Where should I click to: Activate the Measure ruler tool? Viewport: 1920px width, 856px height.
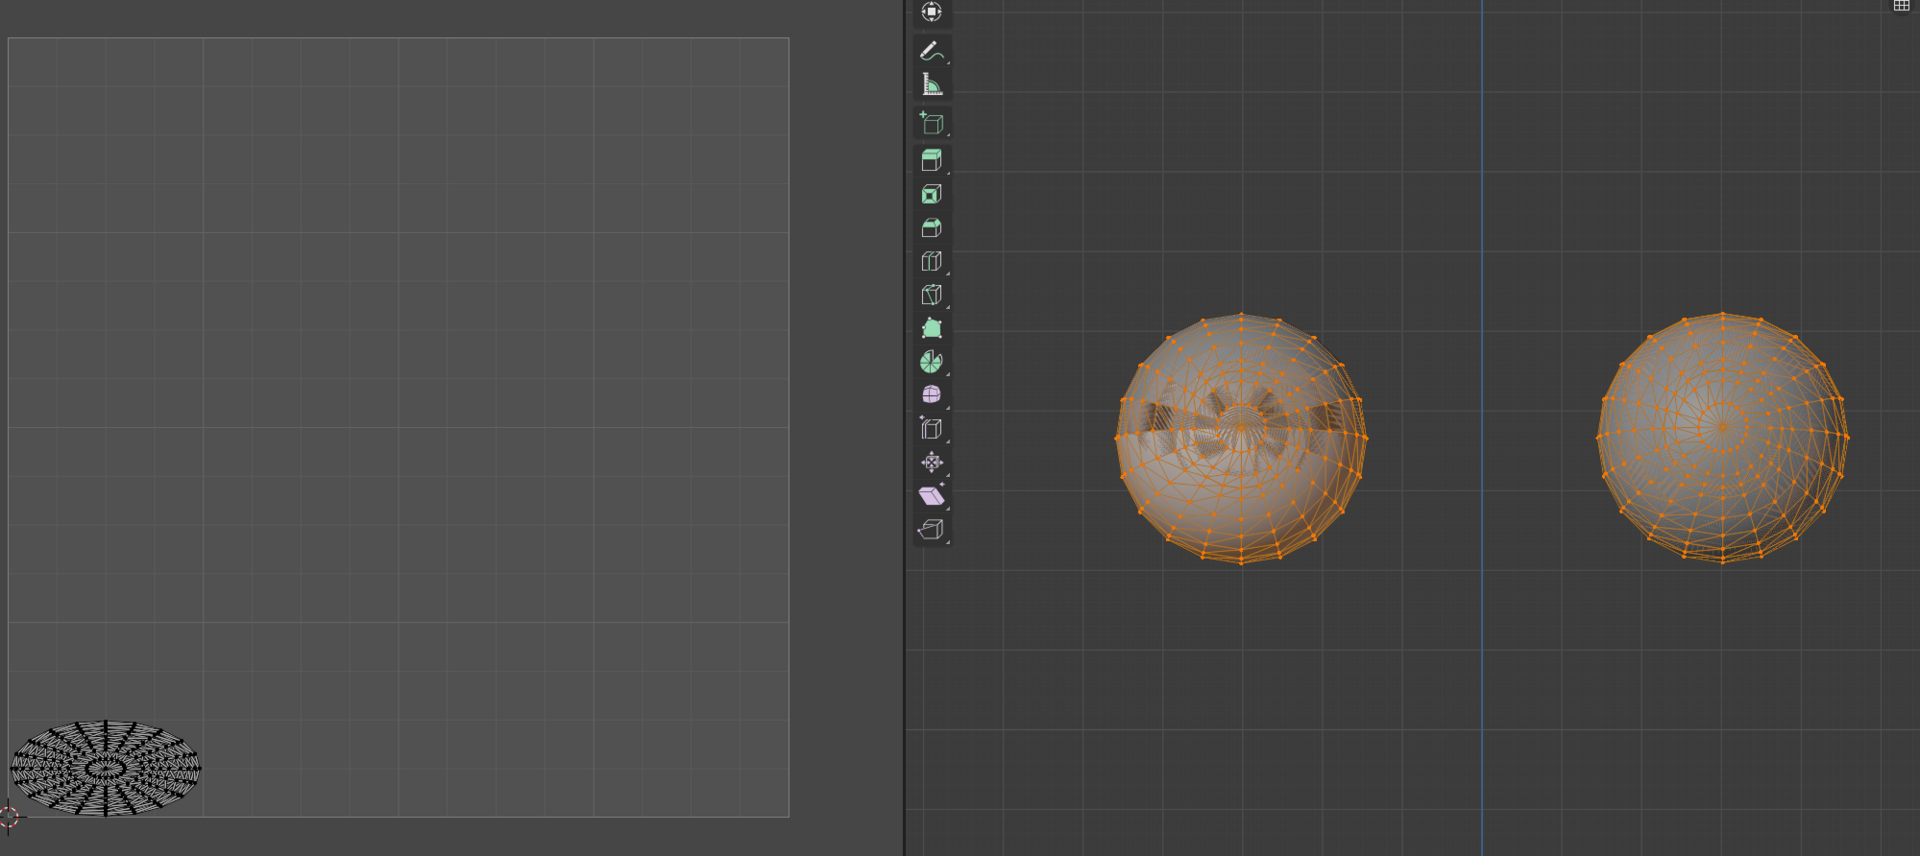pos(931,84)
